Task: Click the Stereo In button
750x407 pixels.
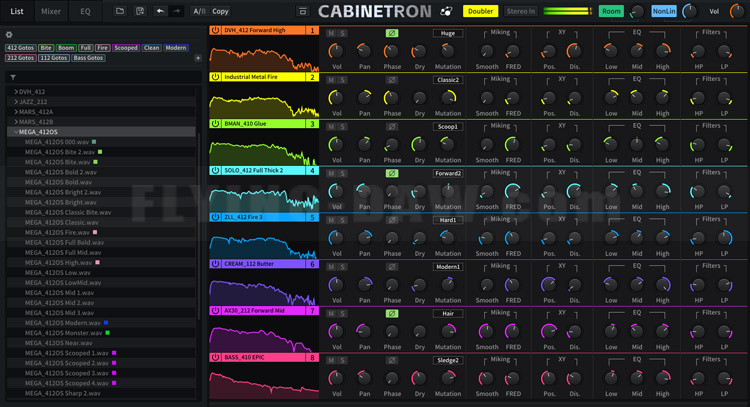Action: pyautogui.click(x=520, y=11)
